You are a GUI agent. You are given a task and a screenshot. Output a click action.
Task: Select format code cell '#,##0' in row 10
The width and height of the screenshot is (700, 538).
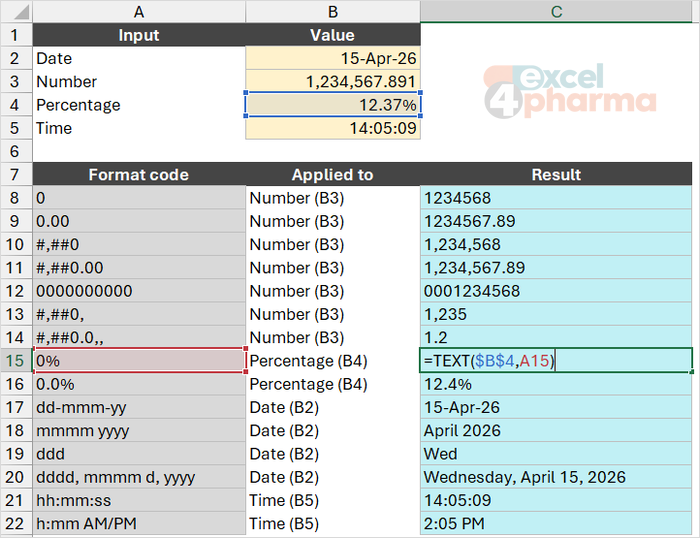pos(139,244)
